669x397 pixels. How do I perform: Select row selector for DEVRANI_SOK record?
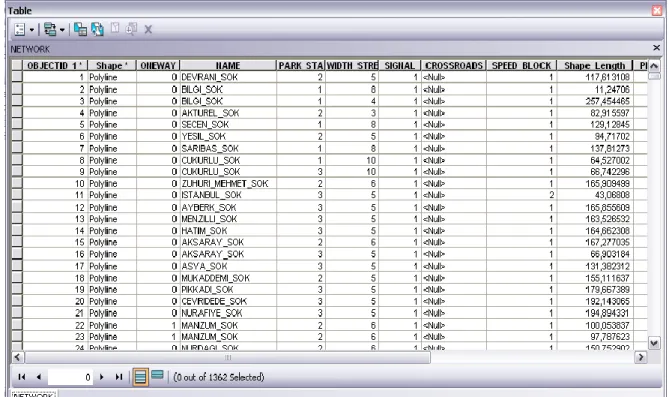[x=17, y=77]
